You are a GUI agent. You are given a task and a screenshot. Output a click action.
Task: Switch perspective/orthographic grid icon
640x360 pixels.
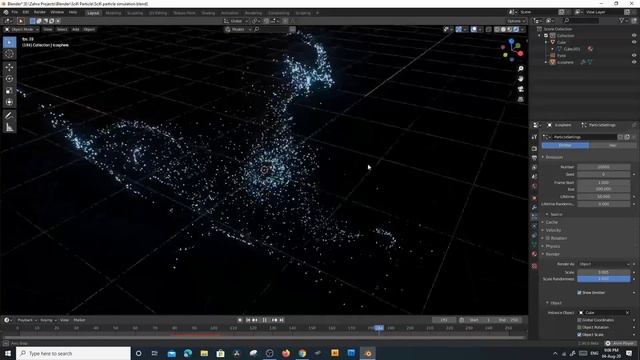point(520,99)
